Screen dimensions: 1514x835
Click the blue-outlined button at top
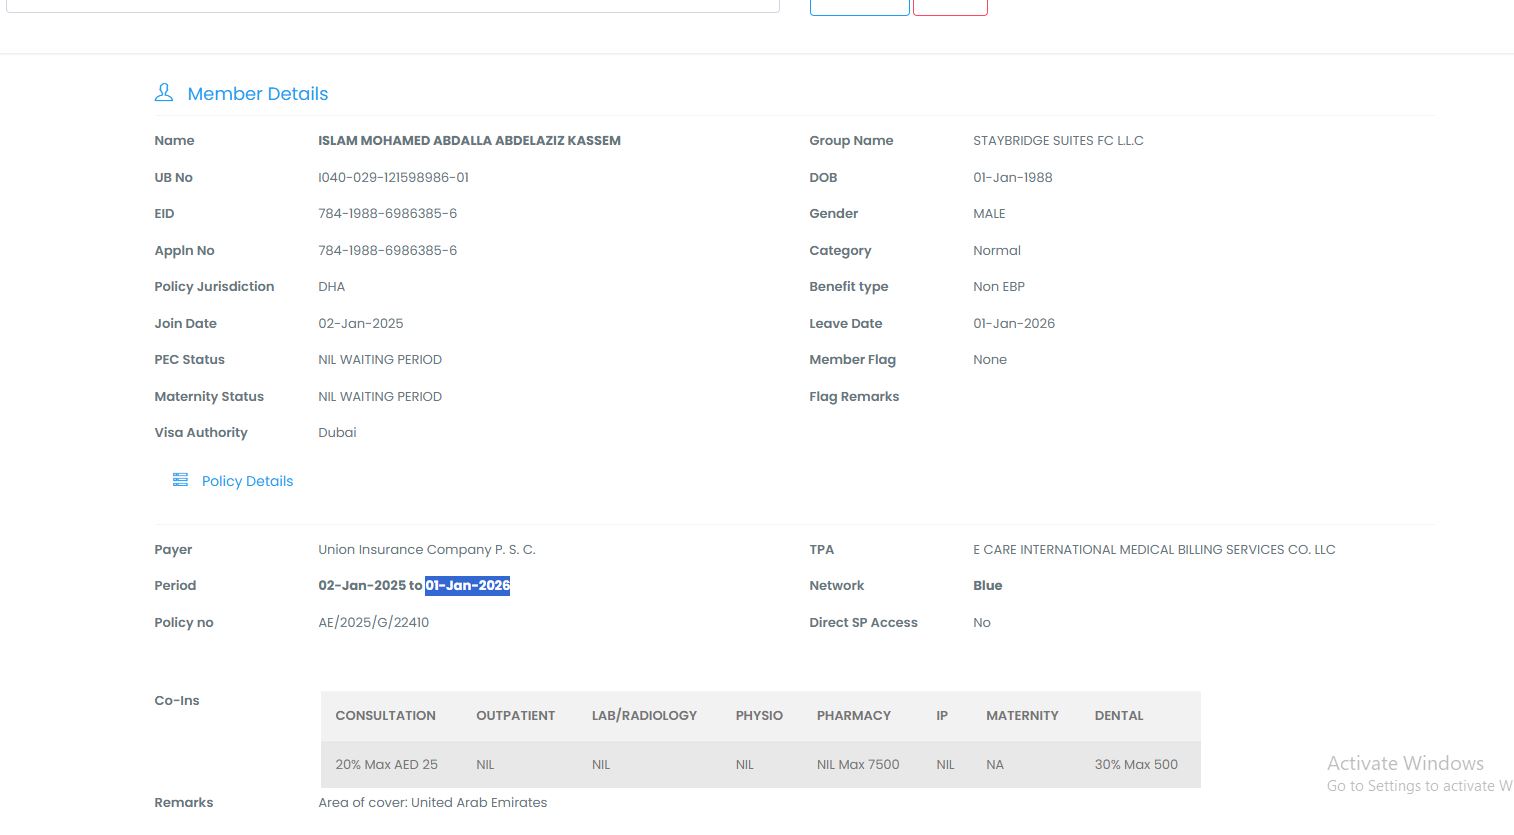pos(859,7)
